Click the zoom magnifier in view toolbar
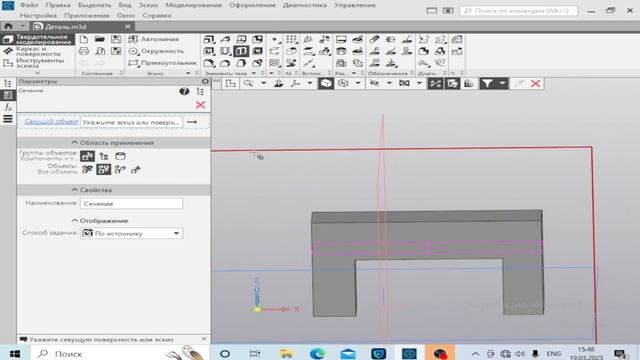The width and height of the screenshot is (640, 360). (x=248, y=83)
